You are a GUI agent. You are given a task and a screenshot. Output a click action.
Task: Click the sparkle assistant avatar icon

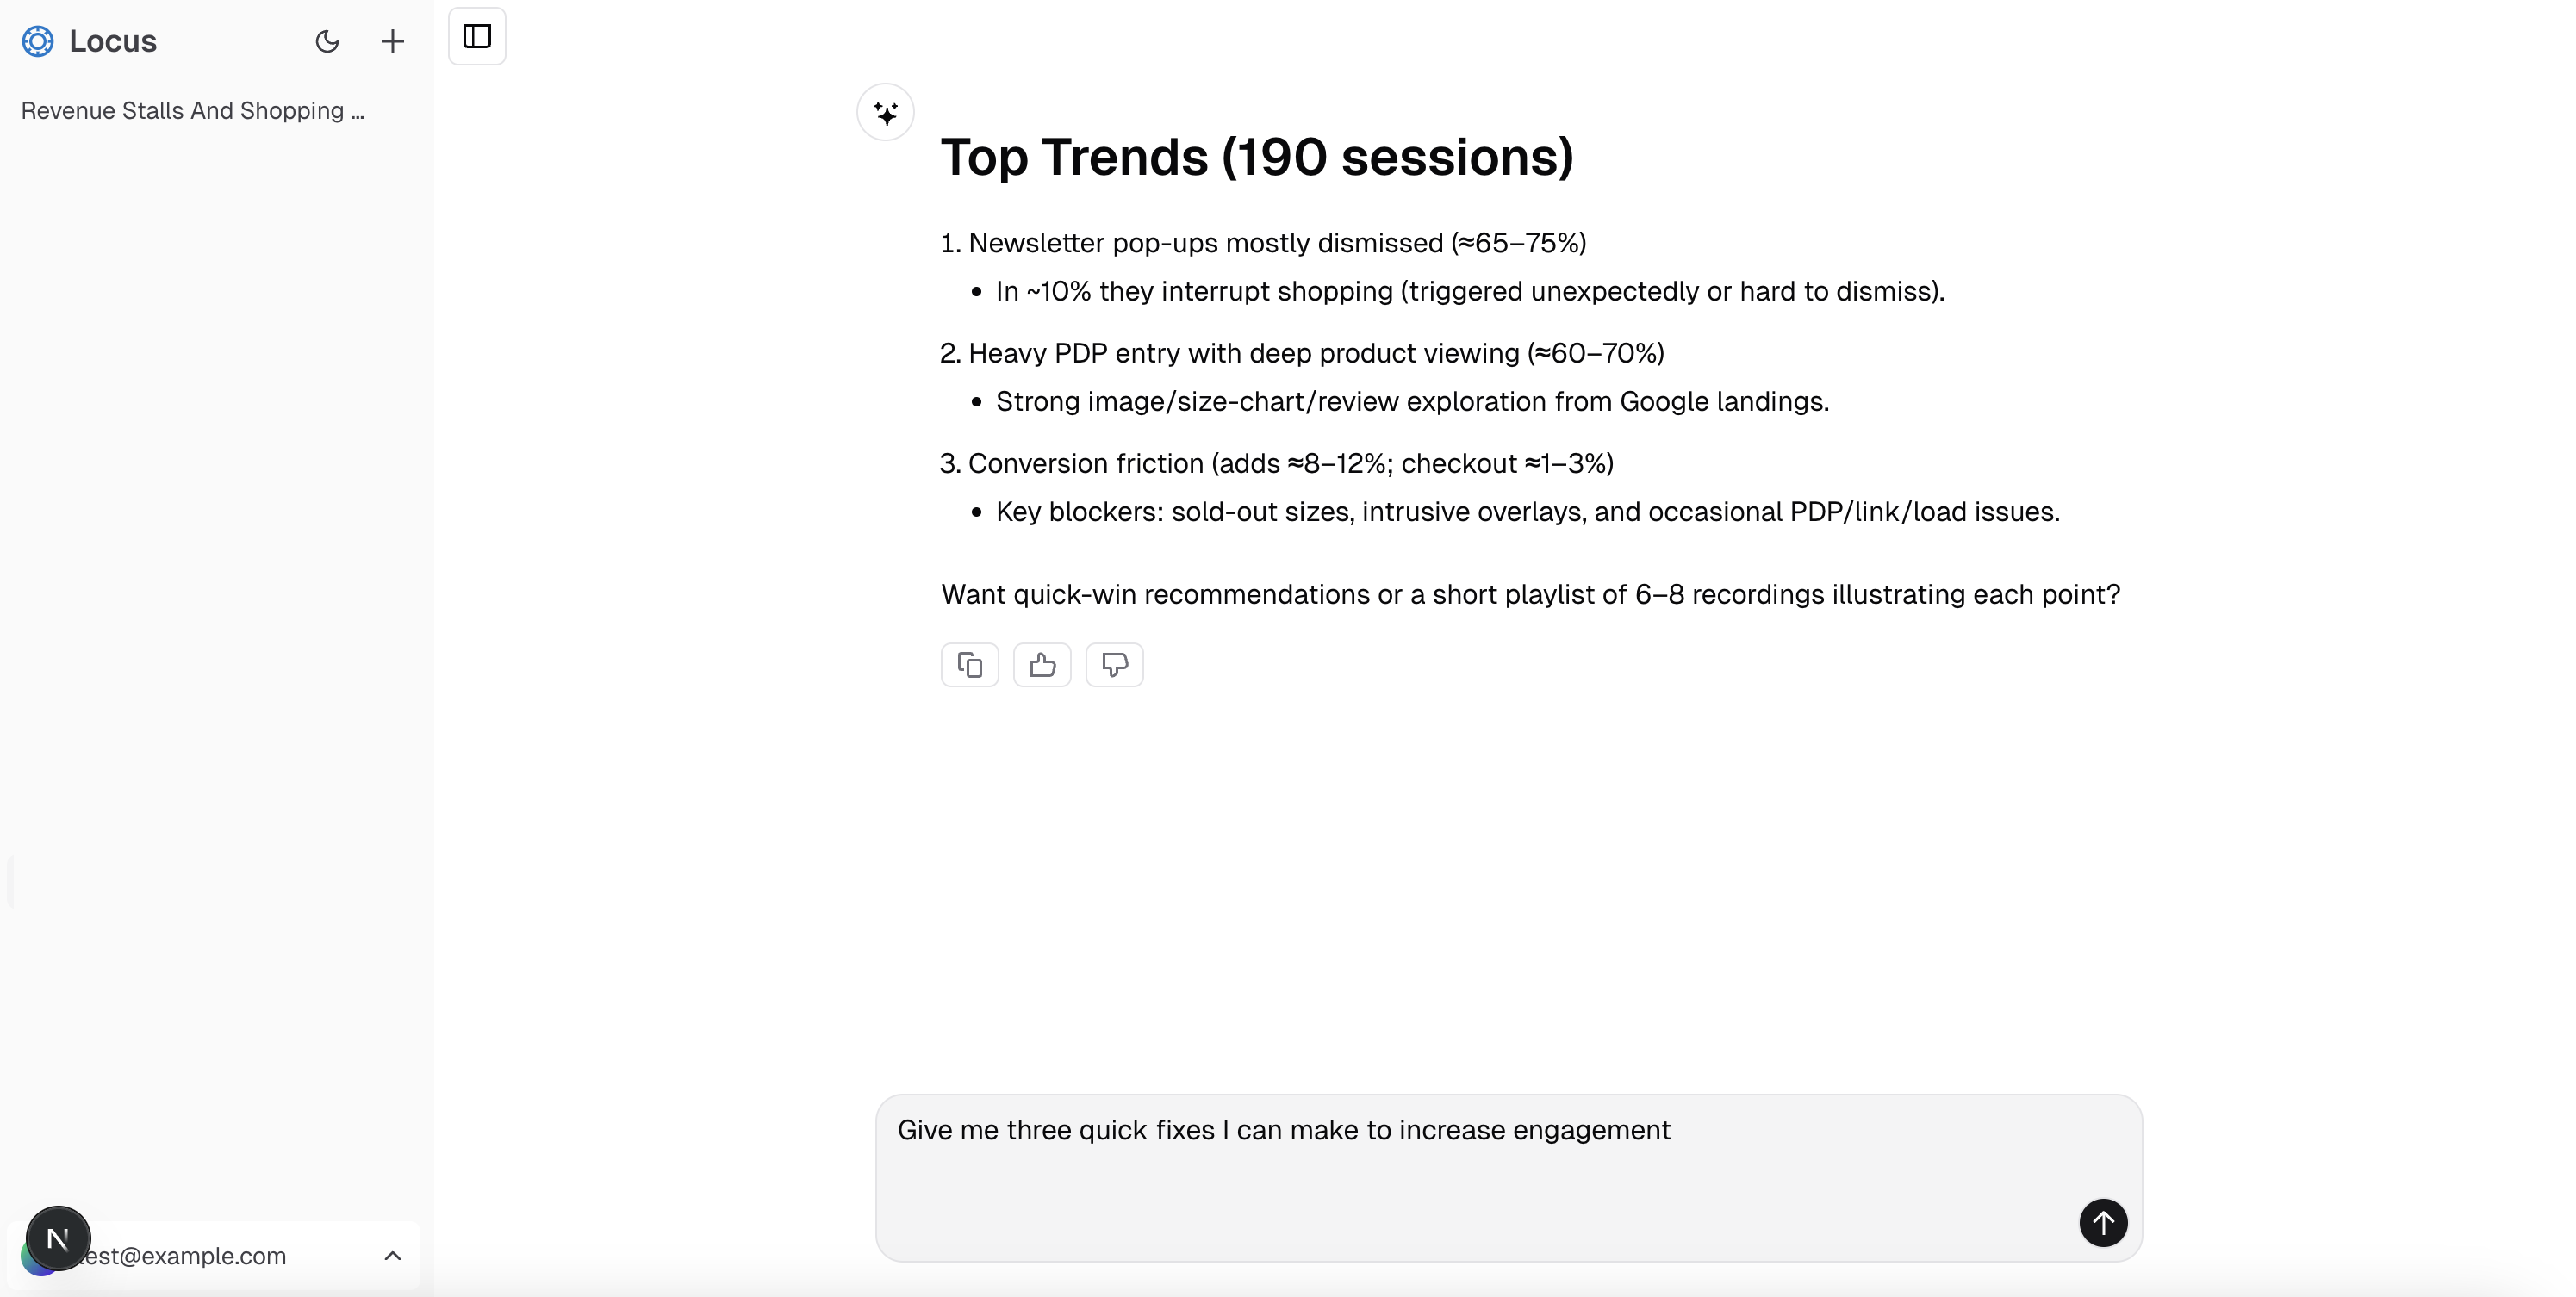coord(885,112)
